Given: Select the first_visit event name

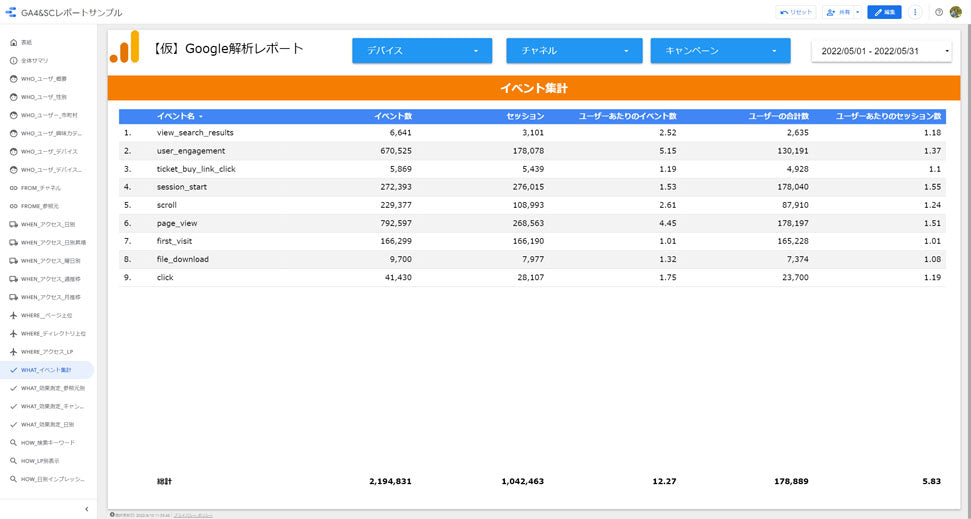Looking at the screenshot, I should coord(176,242).
